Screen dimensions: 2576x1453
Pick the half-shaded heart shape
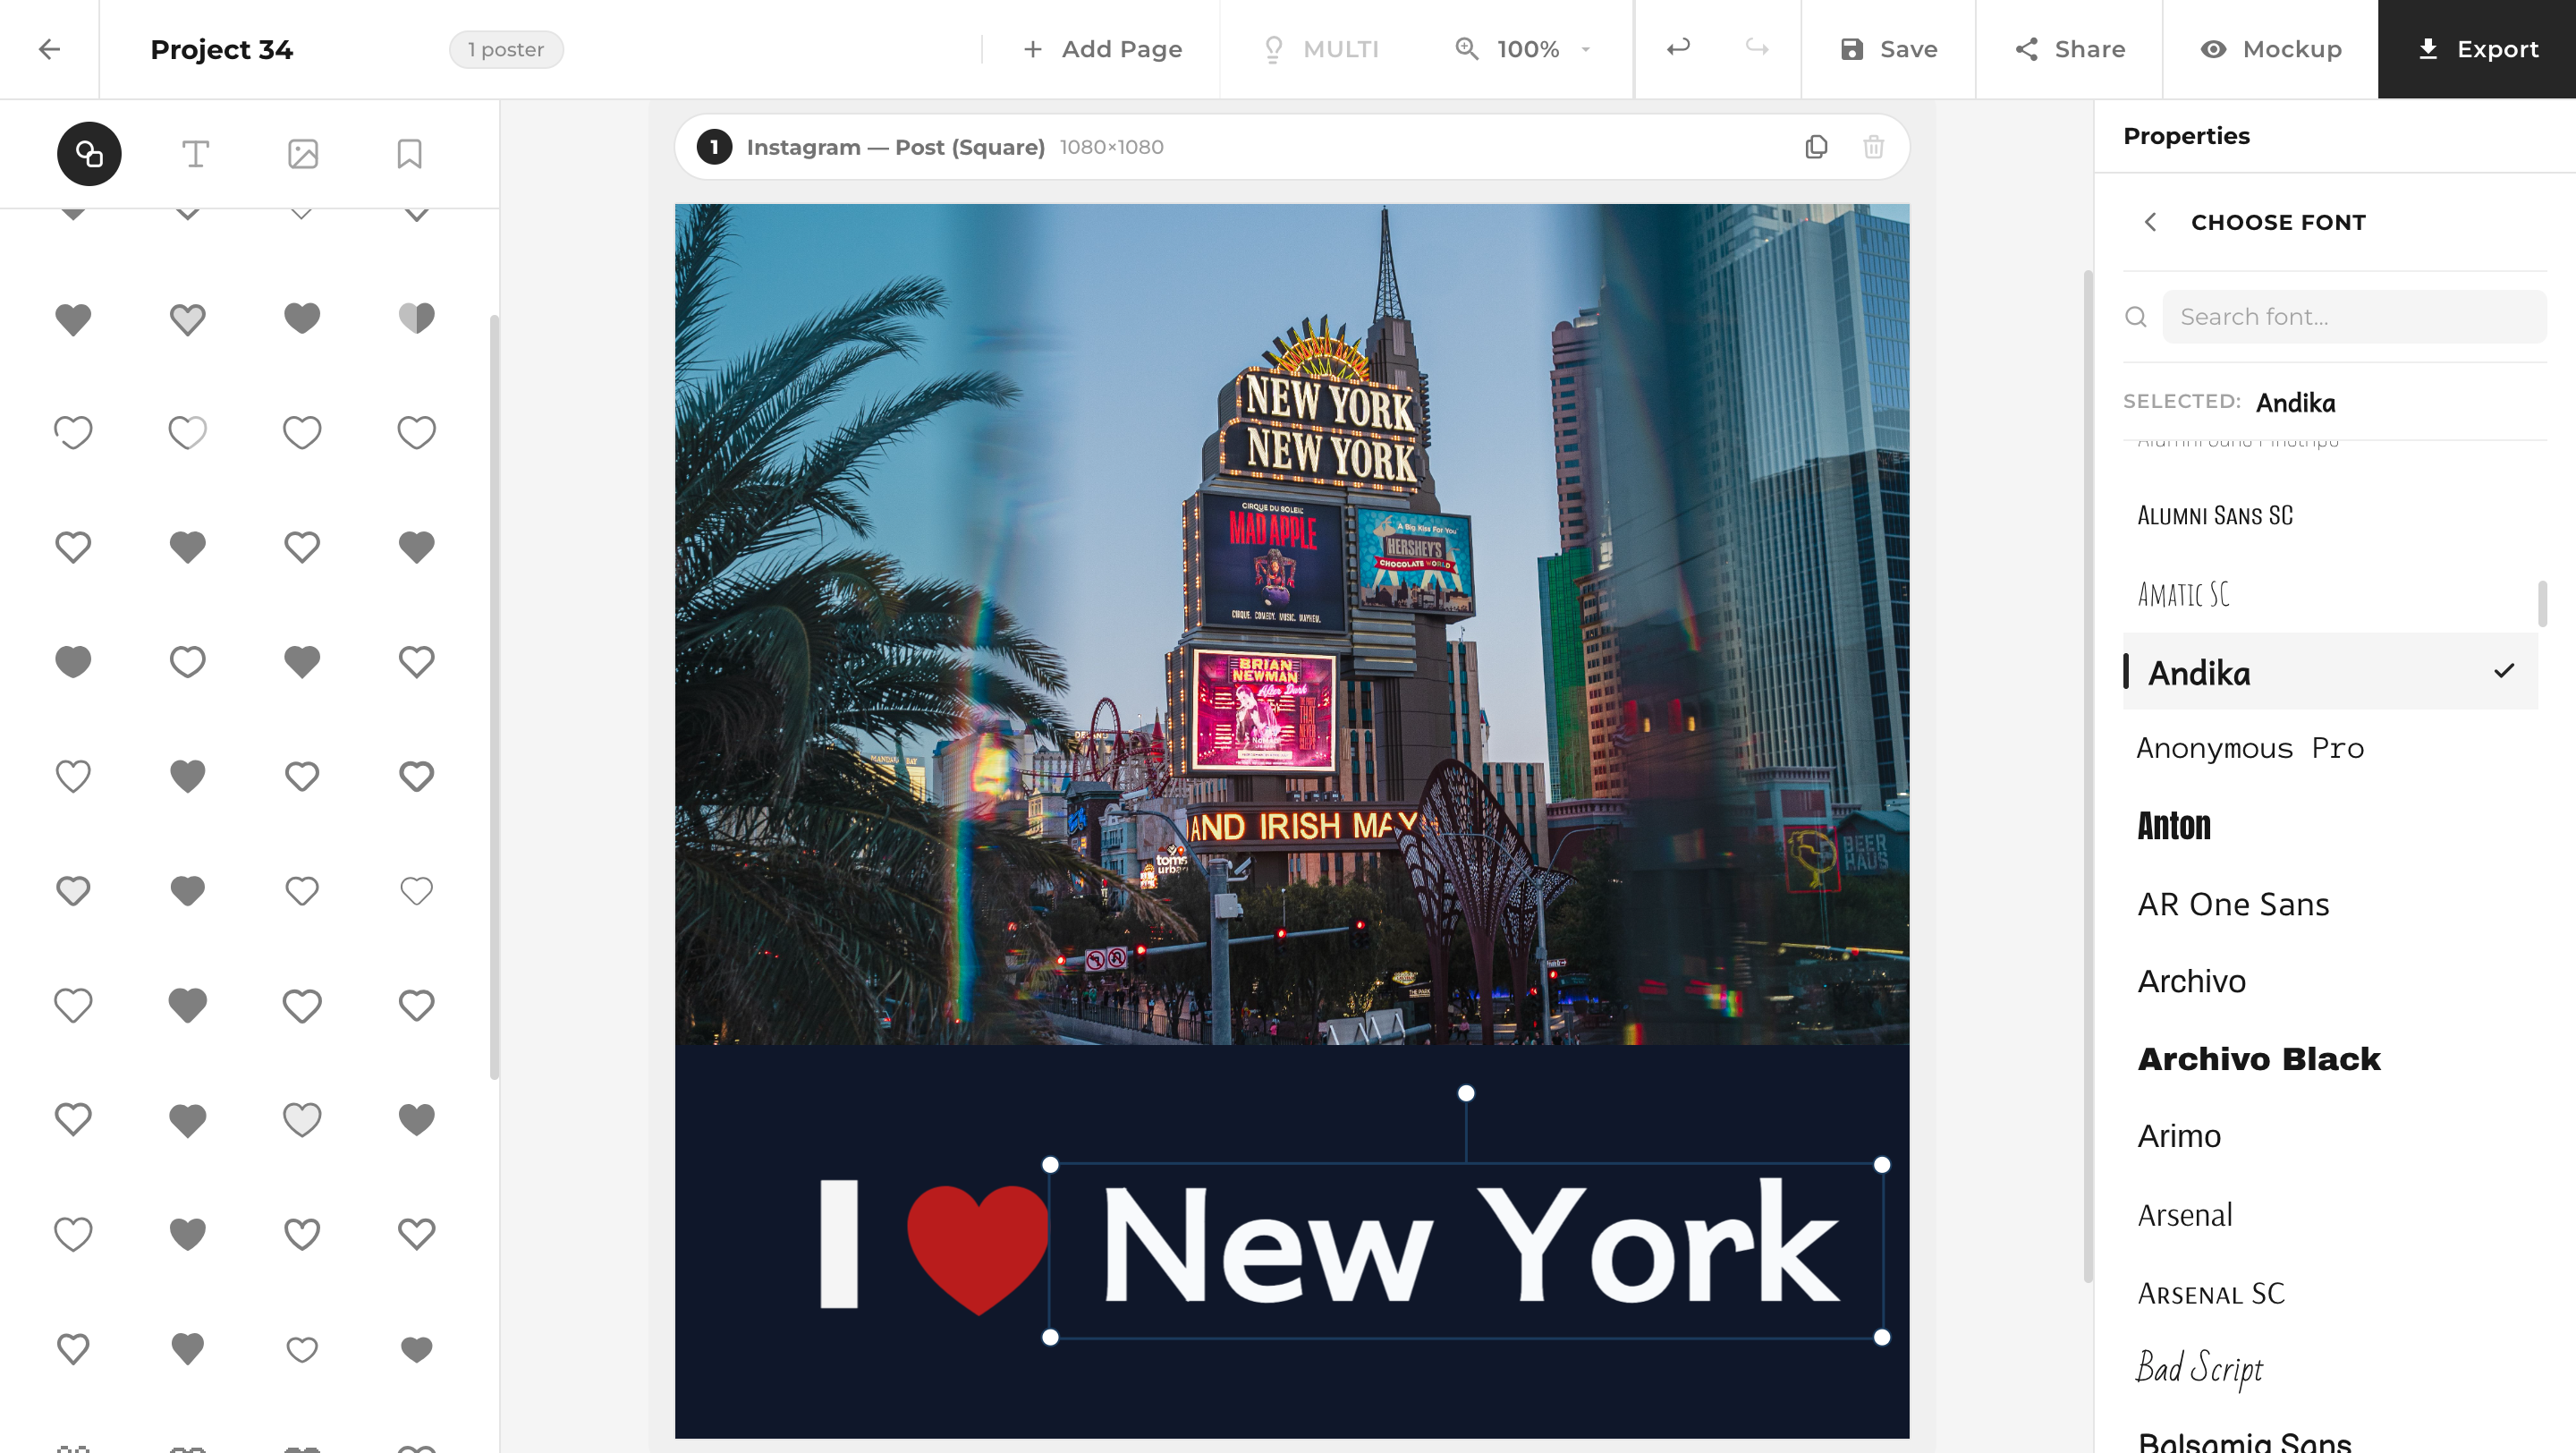point(416,318)
